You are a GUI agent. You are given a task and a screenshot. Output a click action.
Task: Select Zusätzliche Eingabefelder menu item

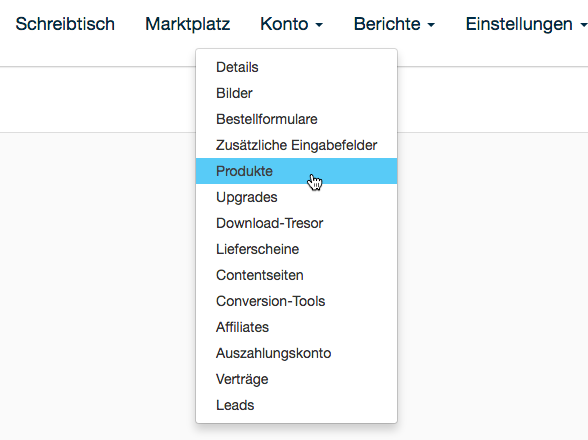(x=296, y=145)
